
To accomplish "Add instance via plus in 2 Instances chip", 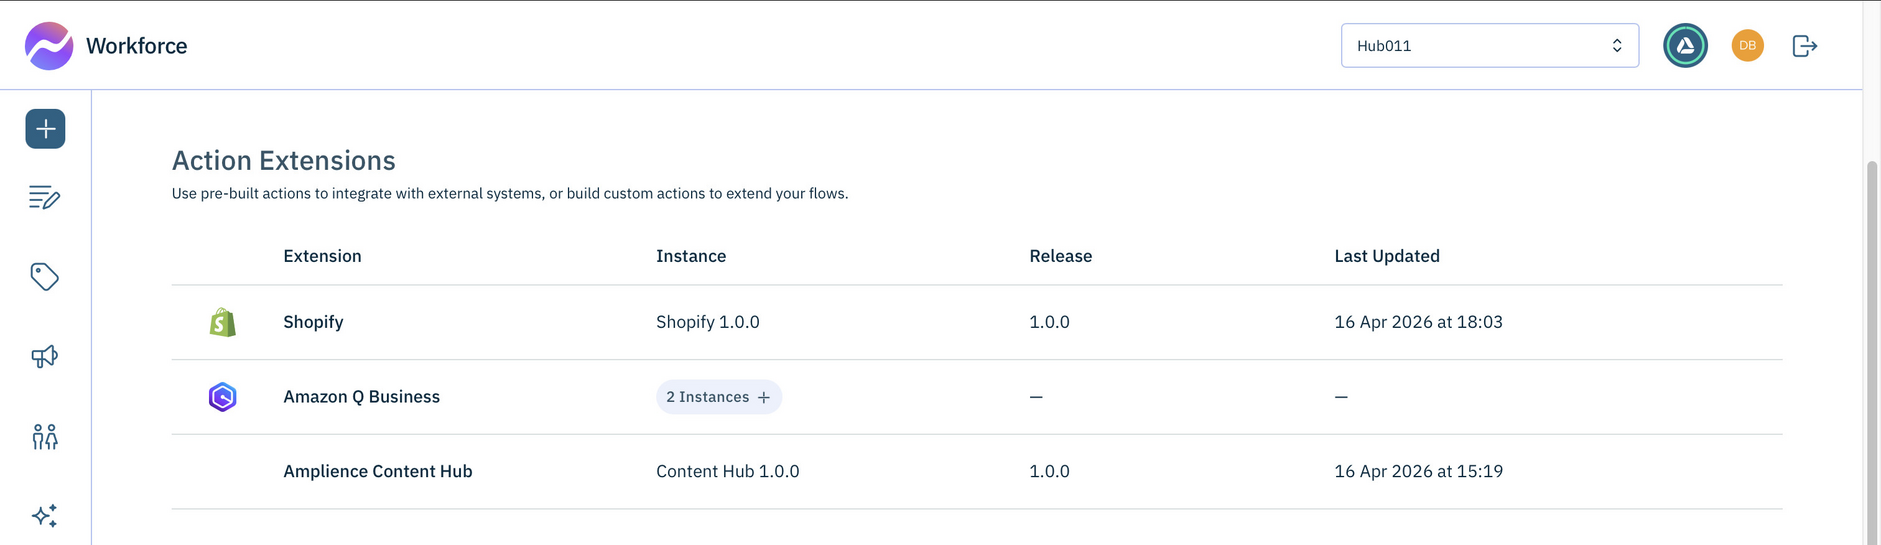I will (764, 397).
